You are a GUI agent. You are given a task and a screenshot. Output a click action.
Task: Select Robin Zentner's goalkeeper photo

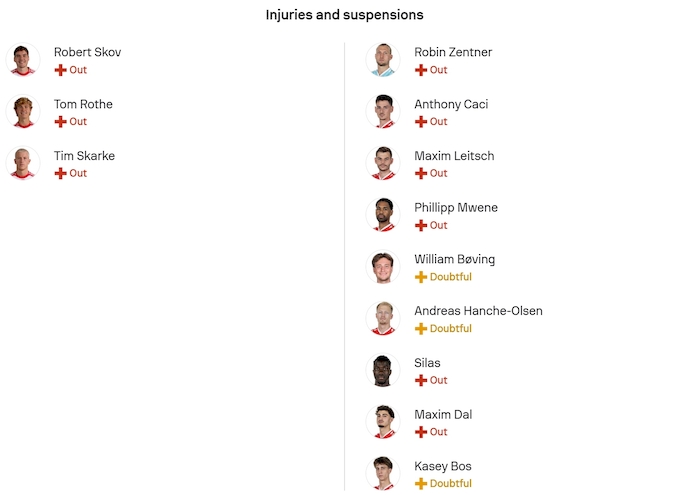(x=383, y=60)
